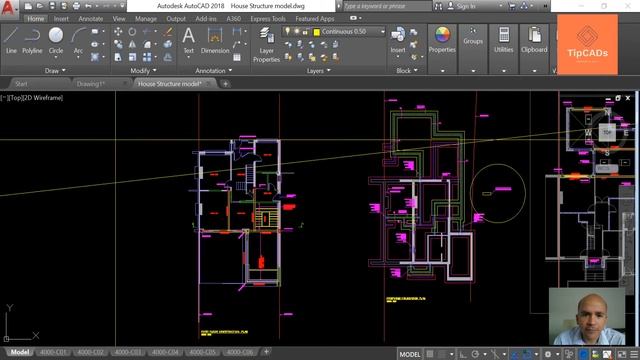Click the Offset tool icon
Image resolution: width=640 pixels, height=360 pixels.
pos(168,57)
